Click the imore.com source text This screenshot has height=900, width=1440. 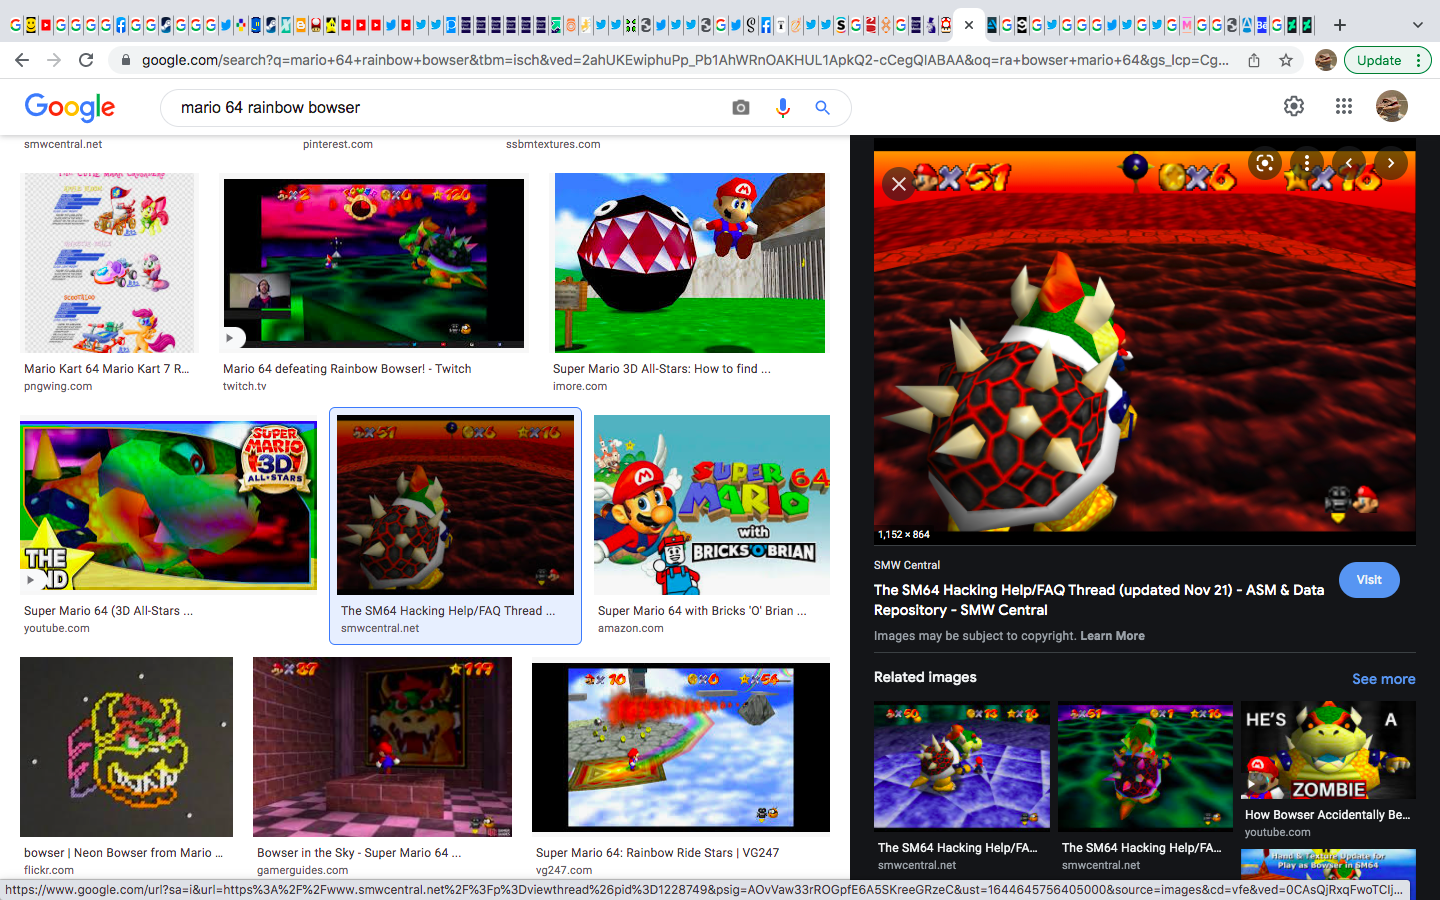click(x=580, y=386)
